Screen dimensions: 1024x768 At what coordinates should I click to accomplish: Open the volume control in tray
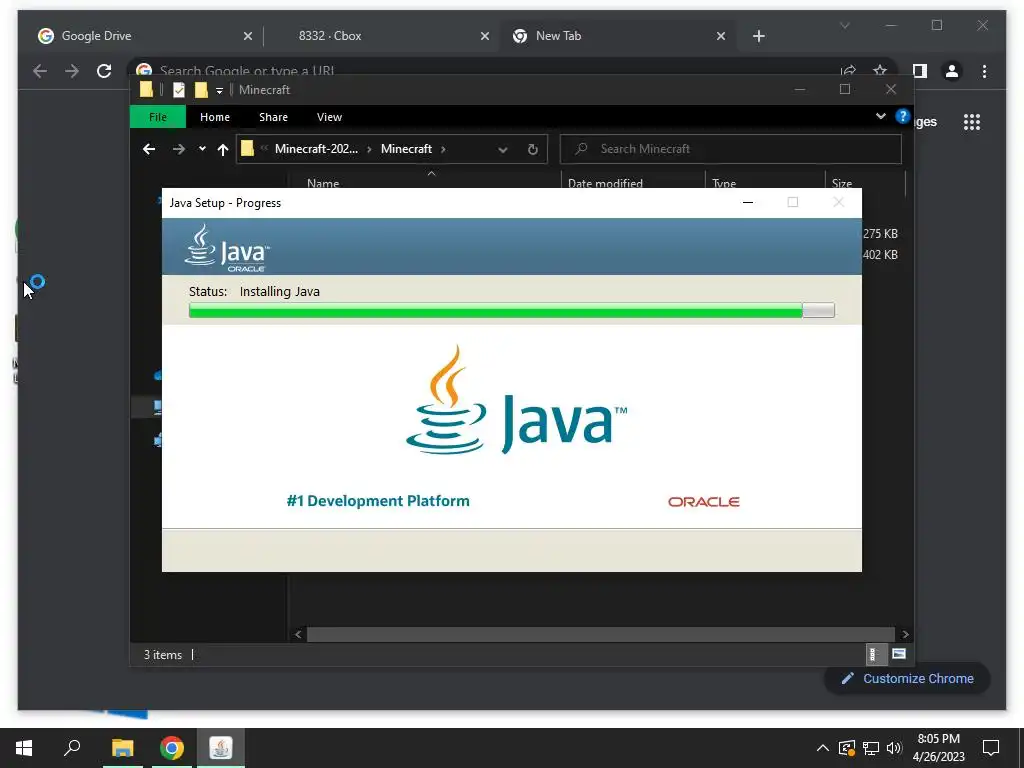[894, 748]
